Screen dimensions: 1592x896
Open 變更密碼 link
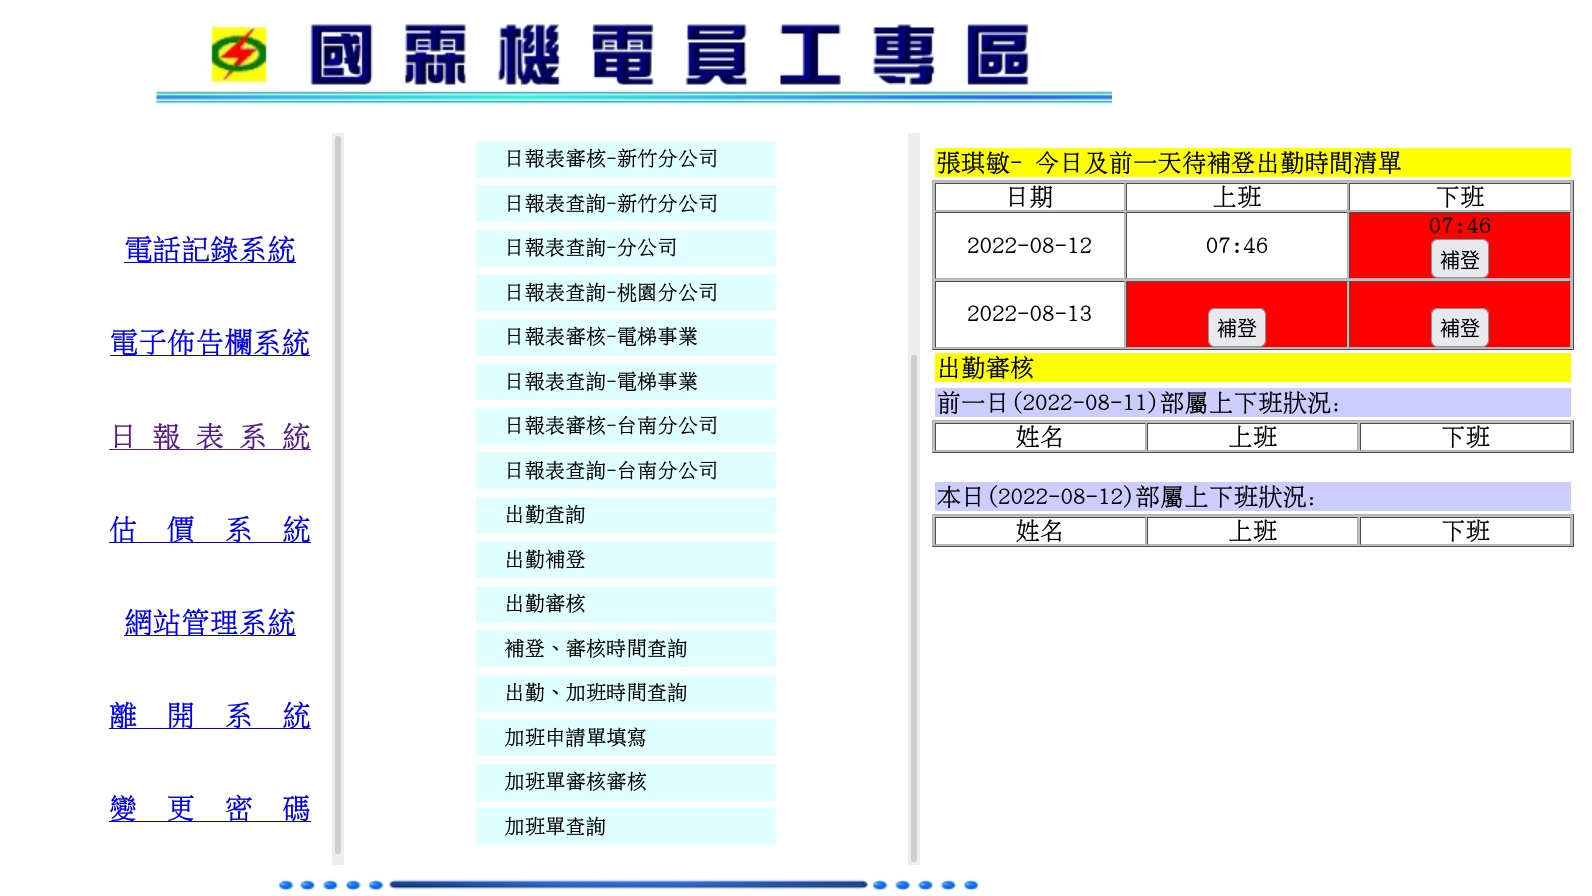[210, 808]
